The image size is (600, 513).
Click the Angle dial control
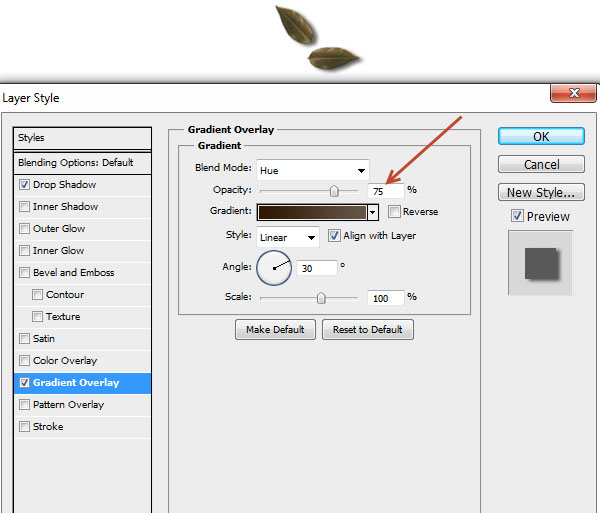click(274, 268)
